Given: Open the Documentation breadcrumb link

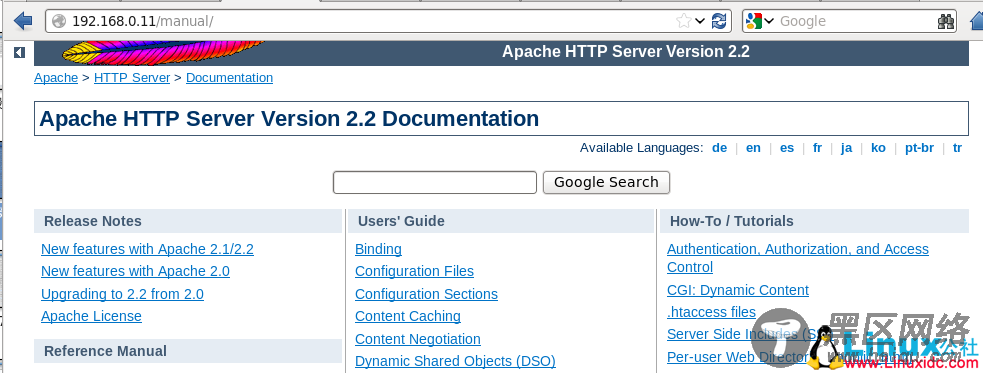Looking at the screenshot, I should click(229, 78).
